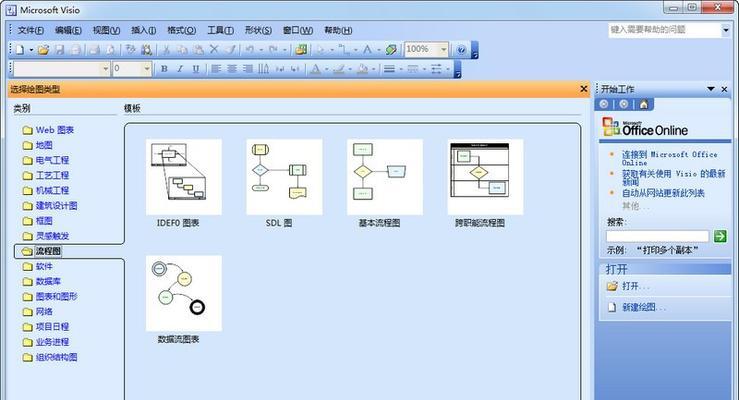Click the Cut scissors icon
The height and width of the screenshot is (400, 739).
166,49
